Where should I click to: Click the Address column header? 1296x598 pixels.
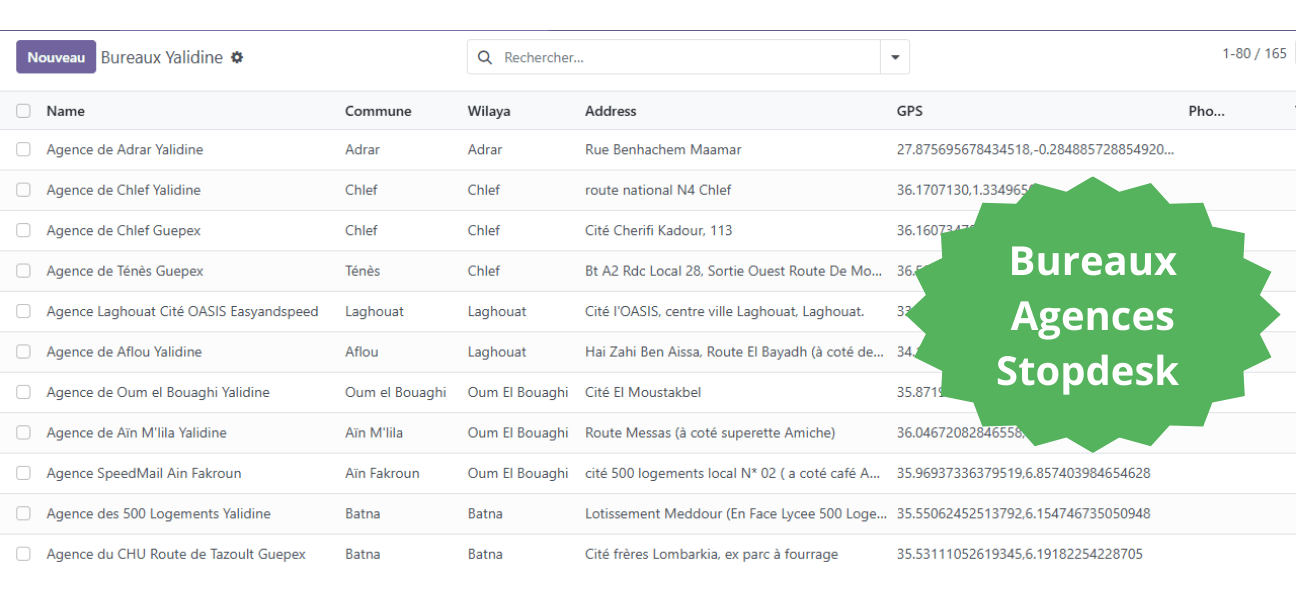pyautogui.click(x=610, y=111)
